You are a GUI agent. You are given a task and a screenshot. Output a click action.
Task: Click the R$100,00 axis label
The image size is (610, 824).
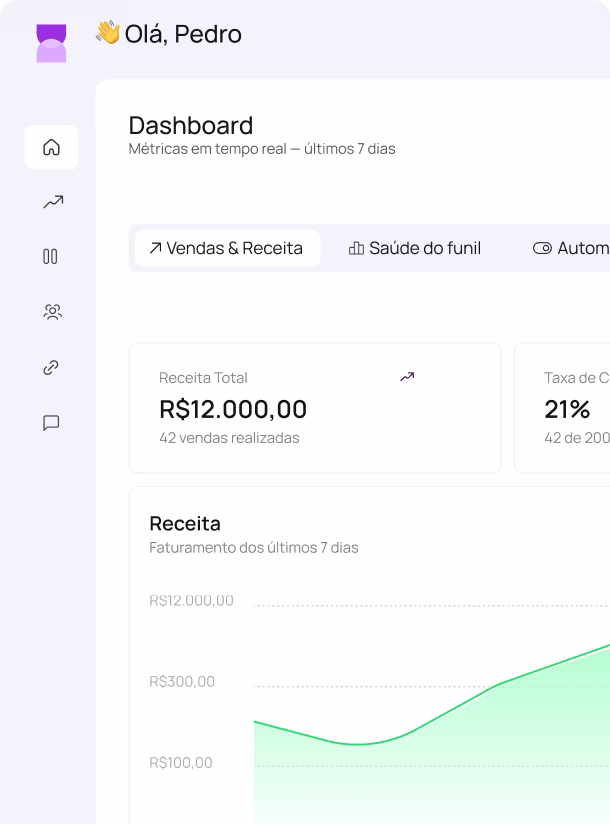point(181,763)
